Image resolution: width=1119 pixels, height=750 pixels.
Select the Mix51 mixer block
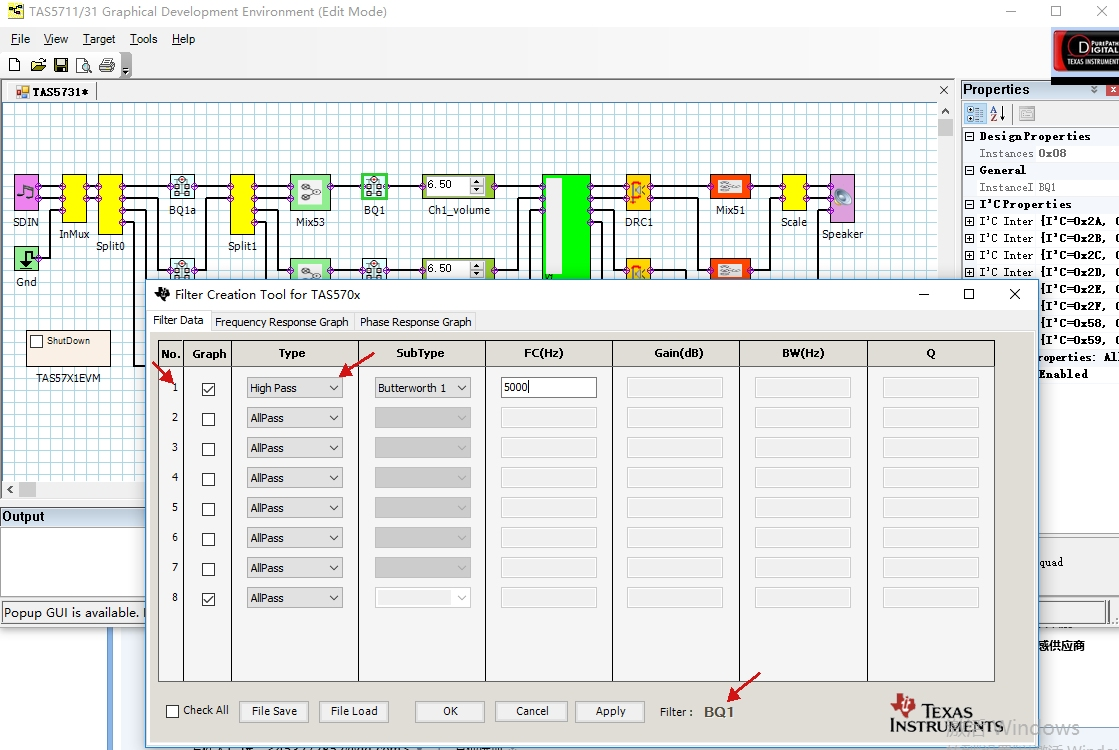(x=730, y=187)
